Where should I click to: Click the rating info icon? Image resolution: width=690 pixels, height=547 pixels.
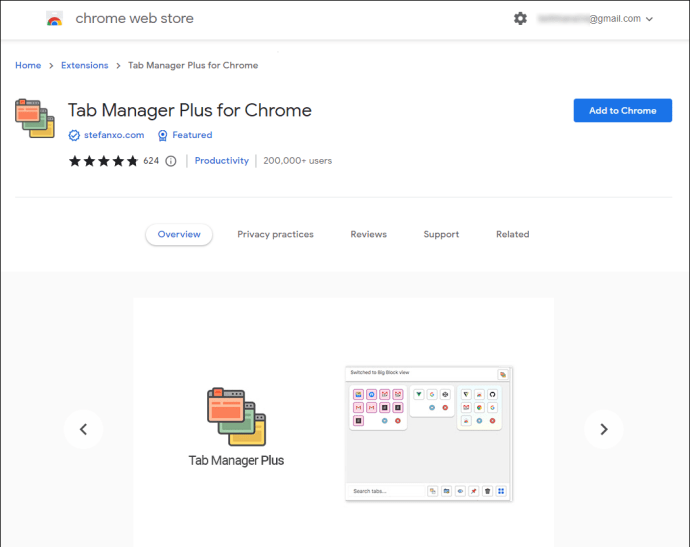171,162
